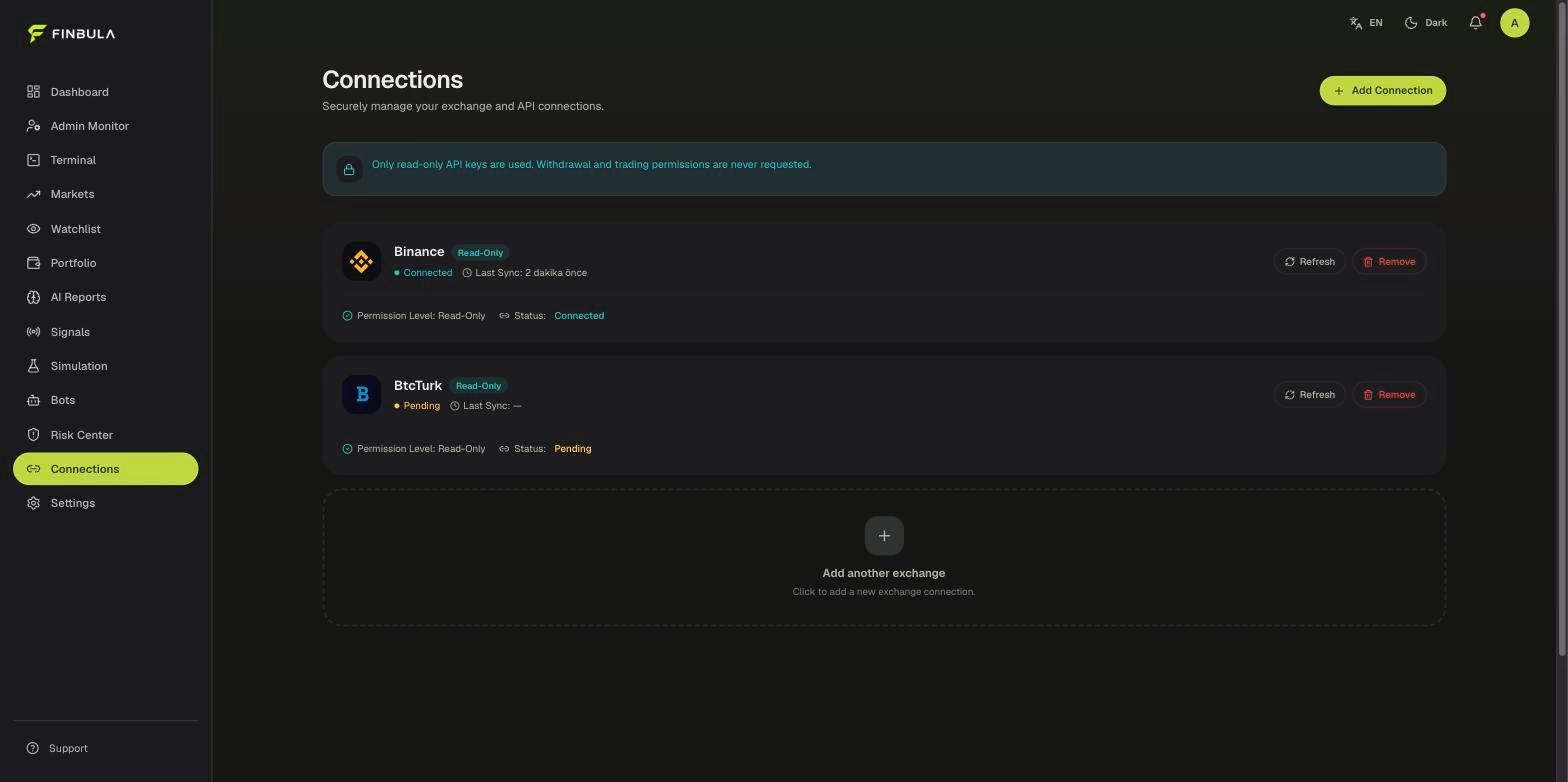Click the Binance Read-Only badge
The width and height of the screenshot is (1568, 782).
480,253
